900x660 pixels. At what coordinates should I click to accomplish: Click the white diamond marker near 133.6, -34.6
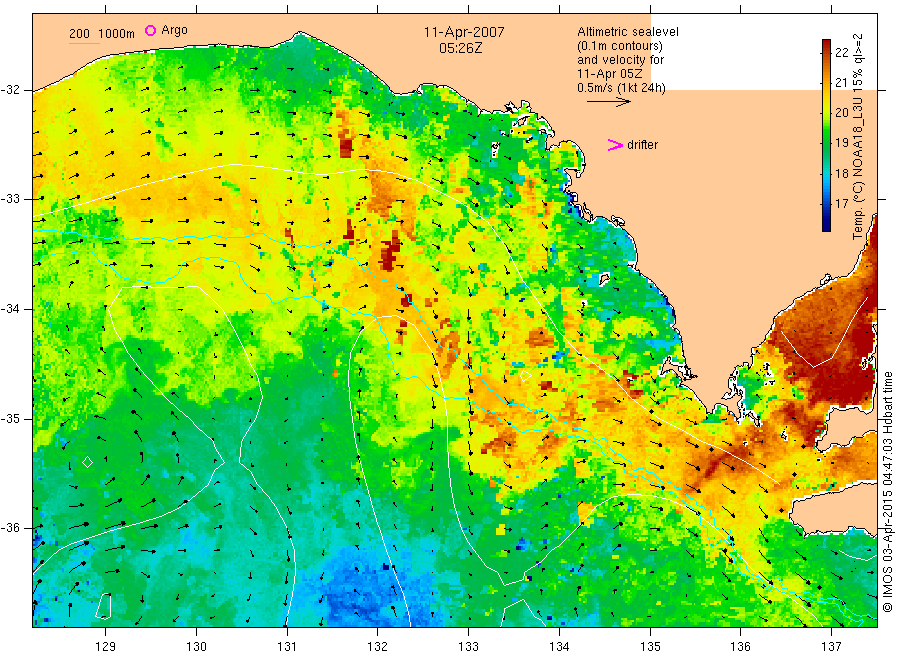tap(526, 376)
